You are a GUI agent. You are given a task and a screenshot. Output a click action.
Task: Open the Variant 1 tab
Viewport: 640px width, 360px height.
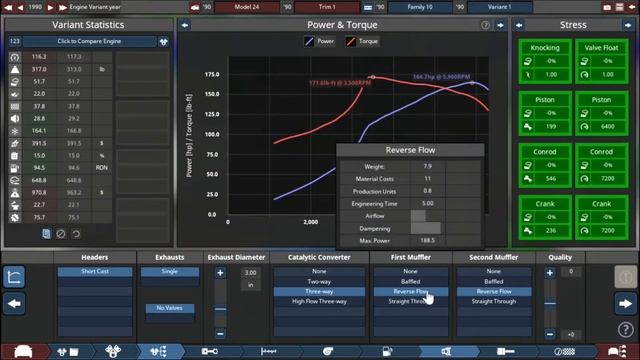pos(500,7)
